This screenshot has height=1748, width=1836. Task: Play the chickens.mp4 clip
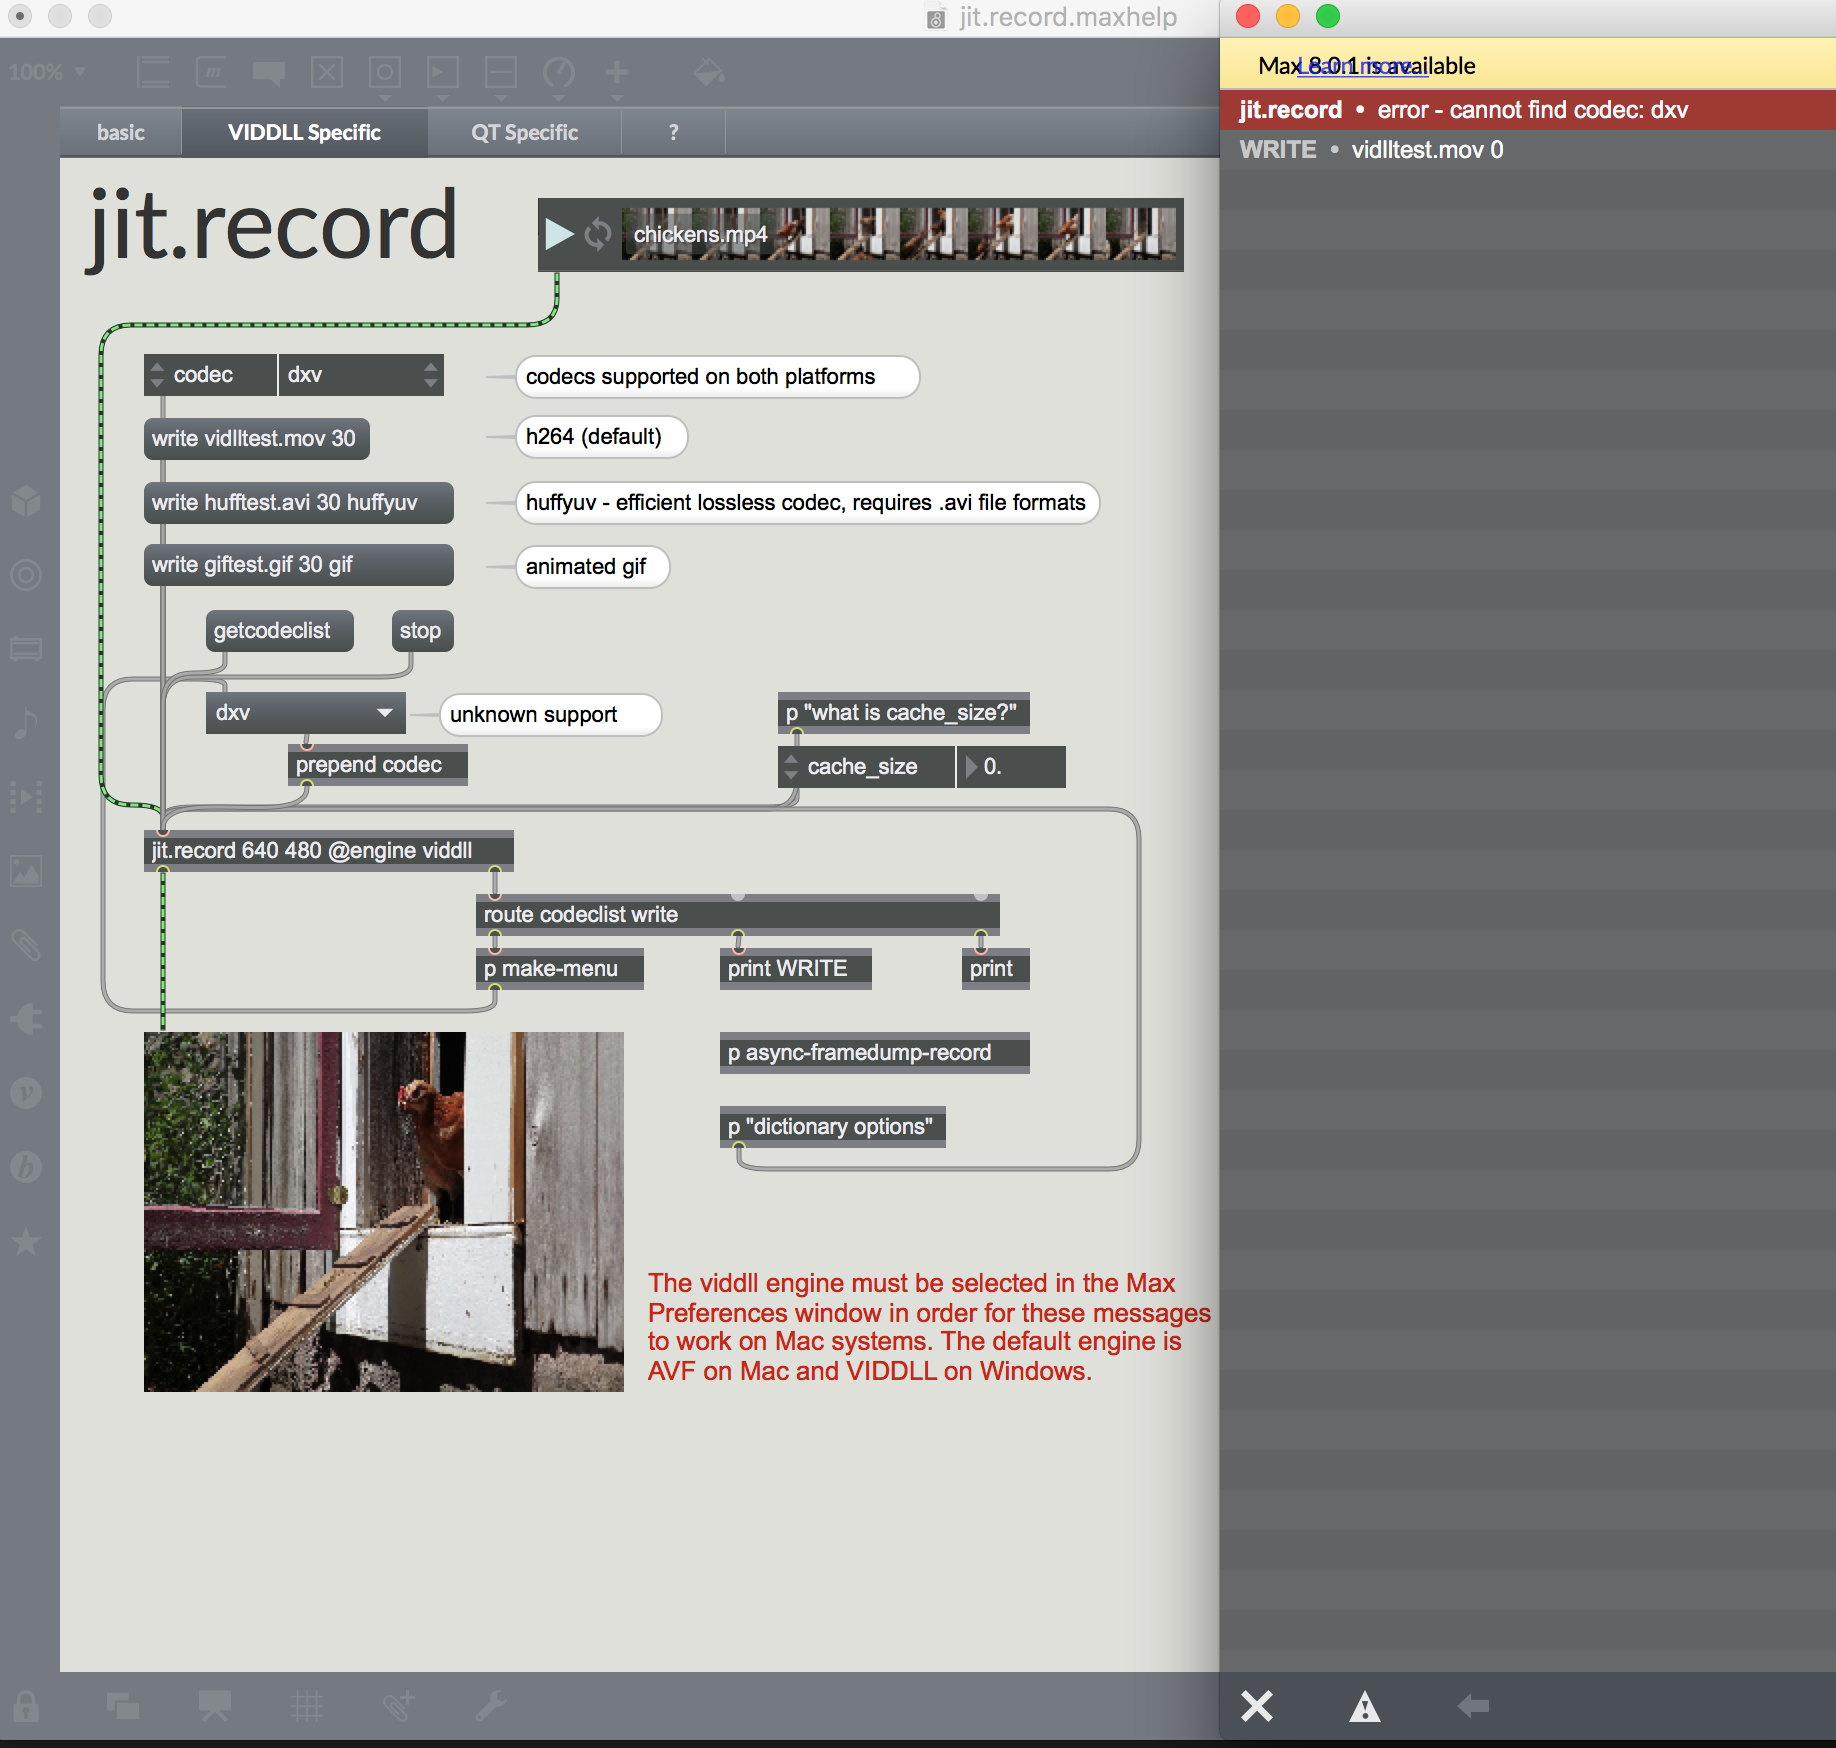(559, 234)
